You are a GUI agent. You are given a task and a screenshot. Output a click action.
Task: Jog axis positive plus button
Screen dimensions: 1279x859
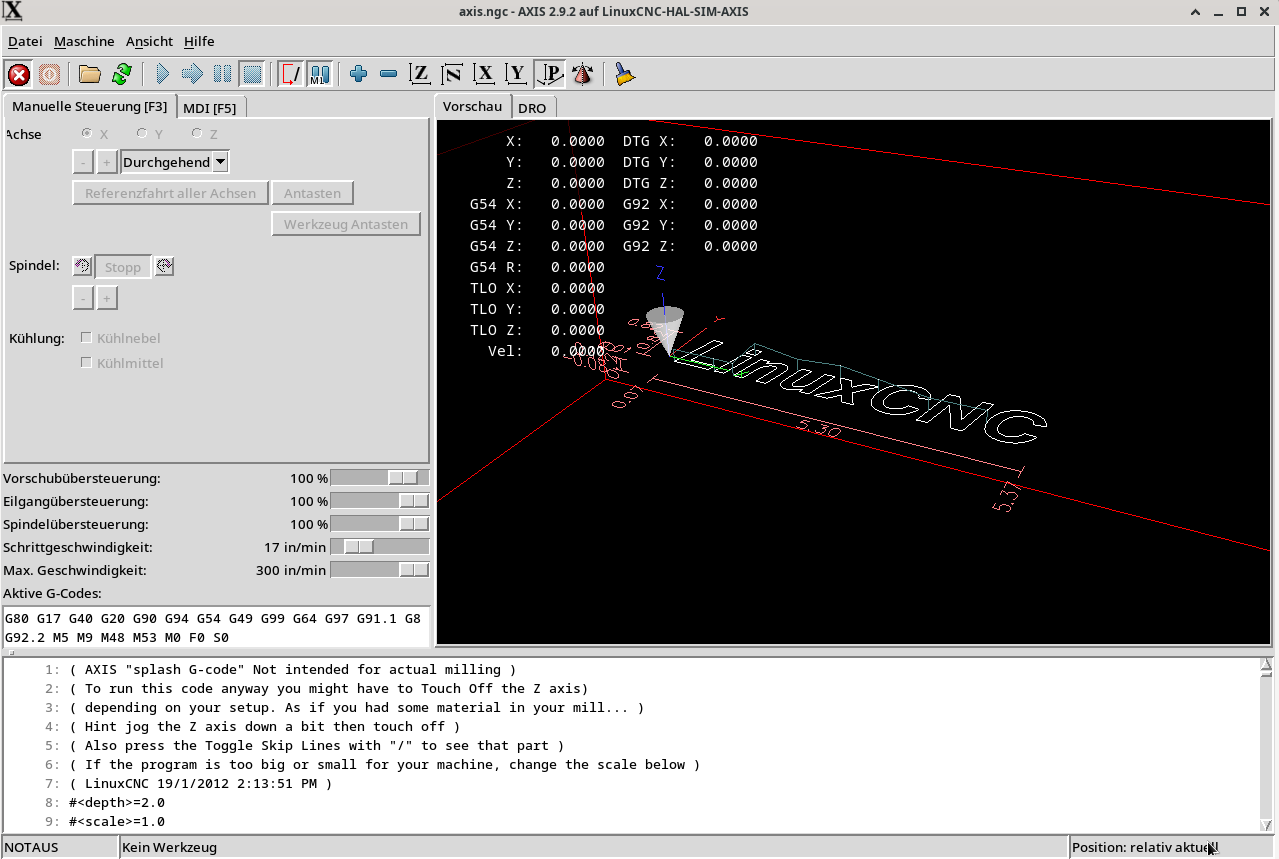[x=107, y=162]
